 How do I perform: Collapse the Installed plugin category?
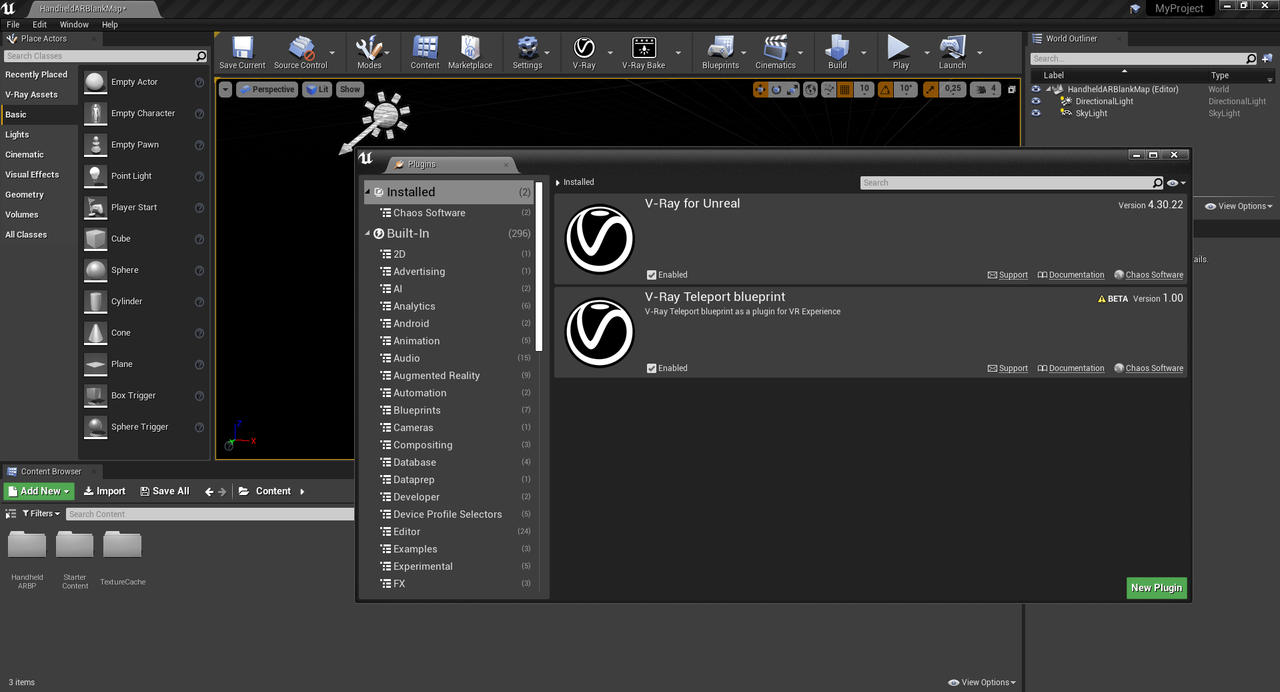[368, 192]
